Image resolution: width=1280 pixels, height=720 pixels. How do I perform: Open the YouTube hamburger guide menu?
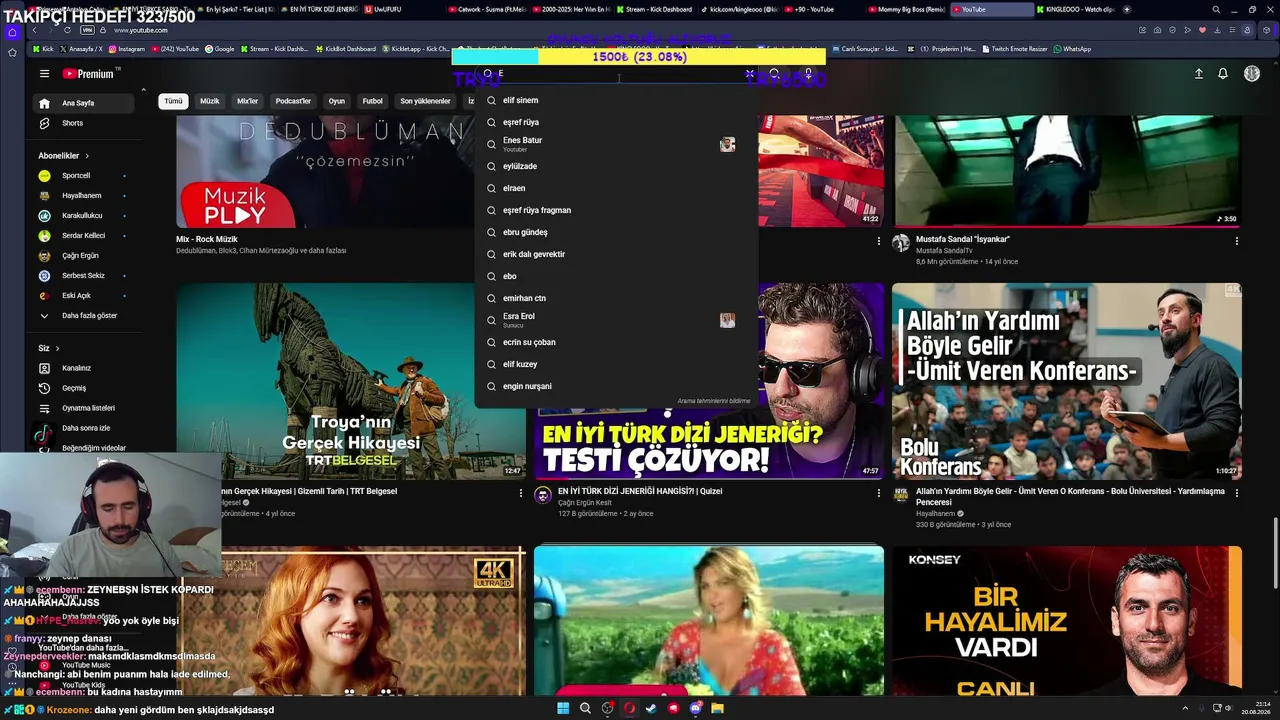[x=44, y=74]
